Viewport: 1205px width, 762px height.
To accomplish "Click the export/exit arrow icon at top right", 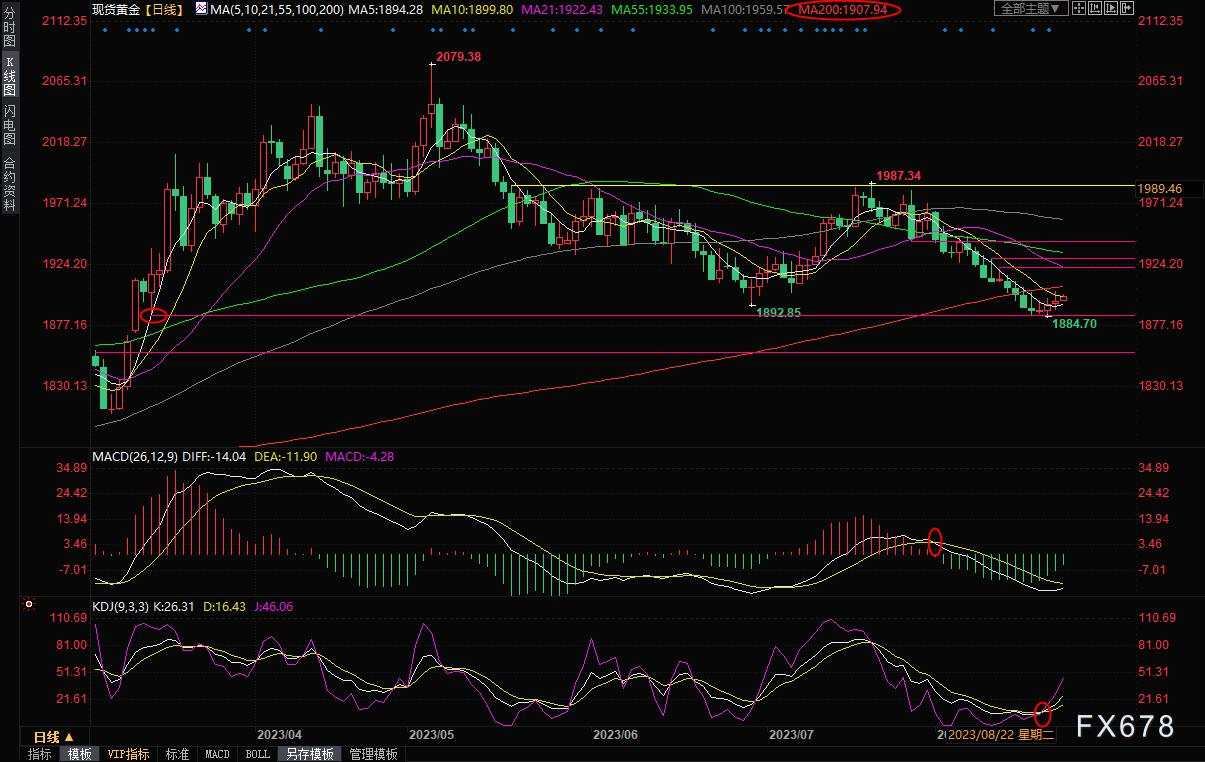I will tap(1127, 8).
